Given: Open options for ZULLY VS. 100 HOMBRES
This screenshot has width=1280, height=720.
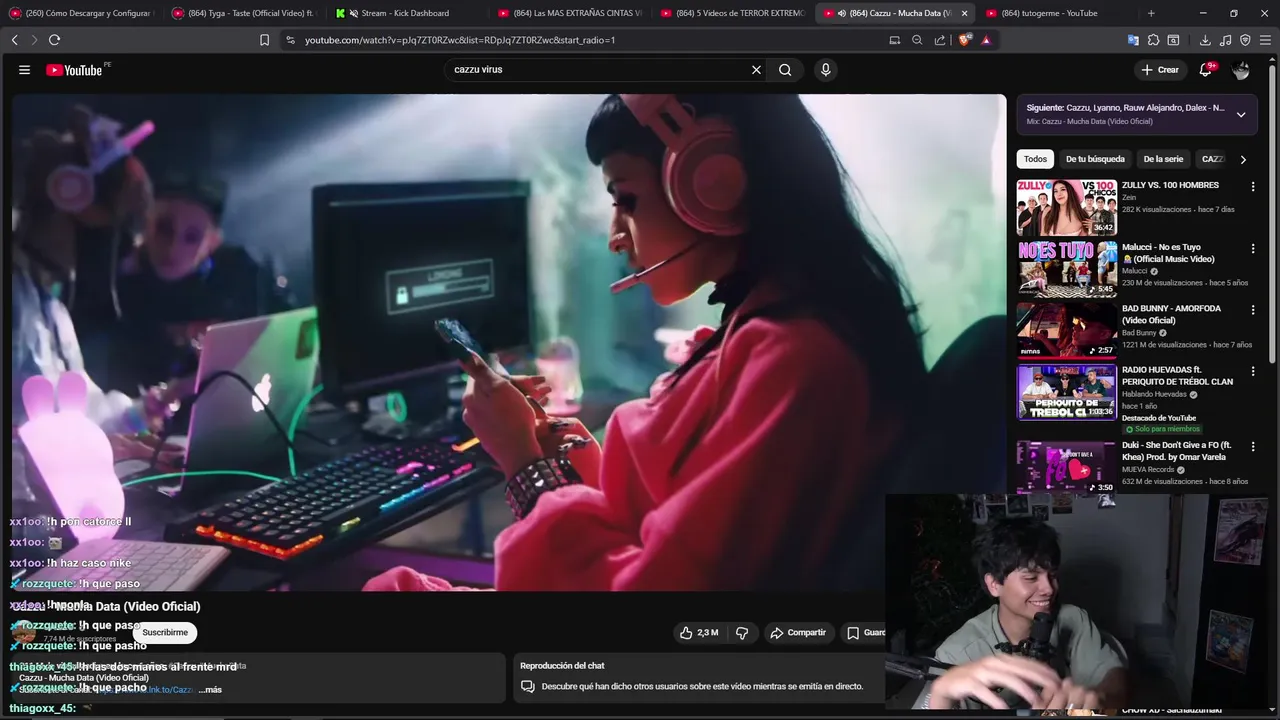Looking at the screenshot, I should 1252,186.
